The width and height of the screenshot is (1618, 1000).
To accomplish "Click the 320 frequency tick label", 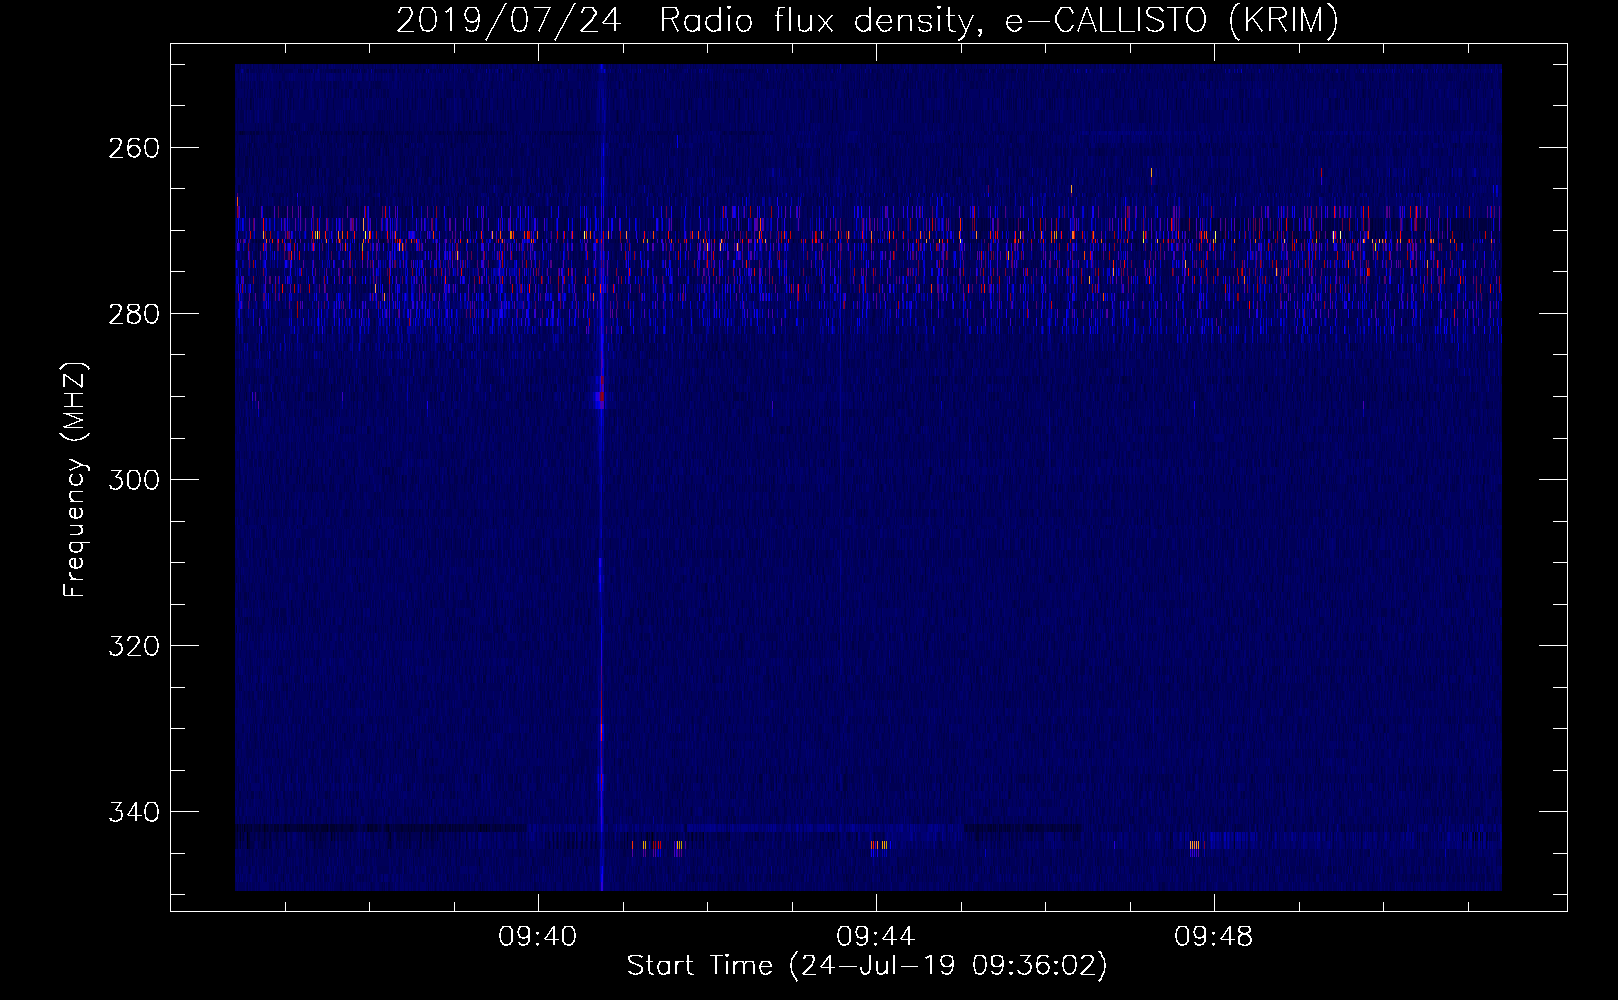I will point(134,647).
